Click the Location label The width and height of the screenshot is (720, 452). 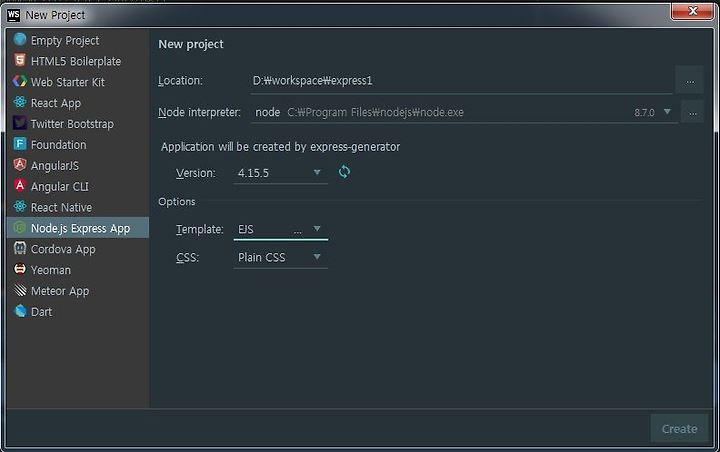point(180,80)
